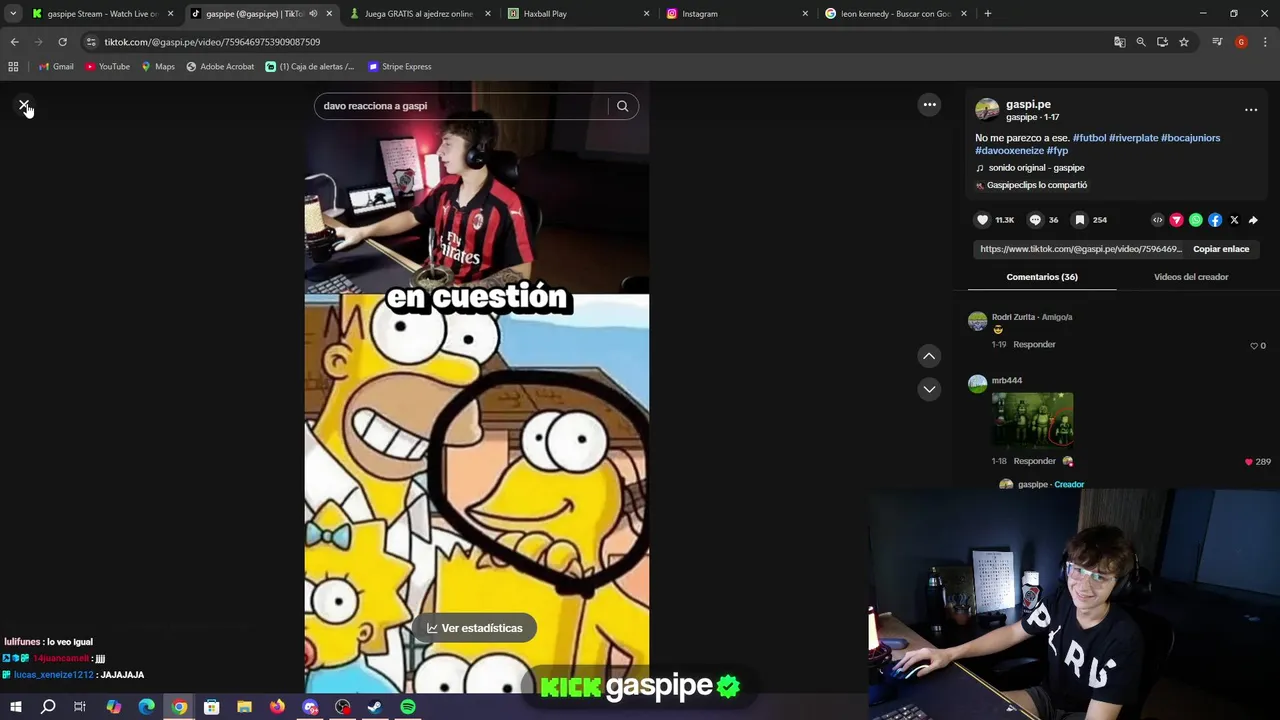Image resolution: width=1280 pixels, height=720 pixels.
Task: Click Responder under mrb444's comment
Action: coord(1034,461)
